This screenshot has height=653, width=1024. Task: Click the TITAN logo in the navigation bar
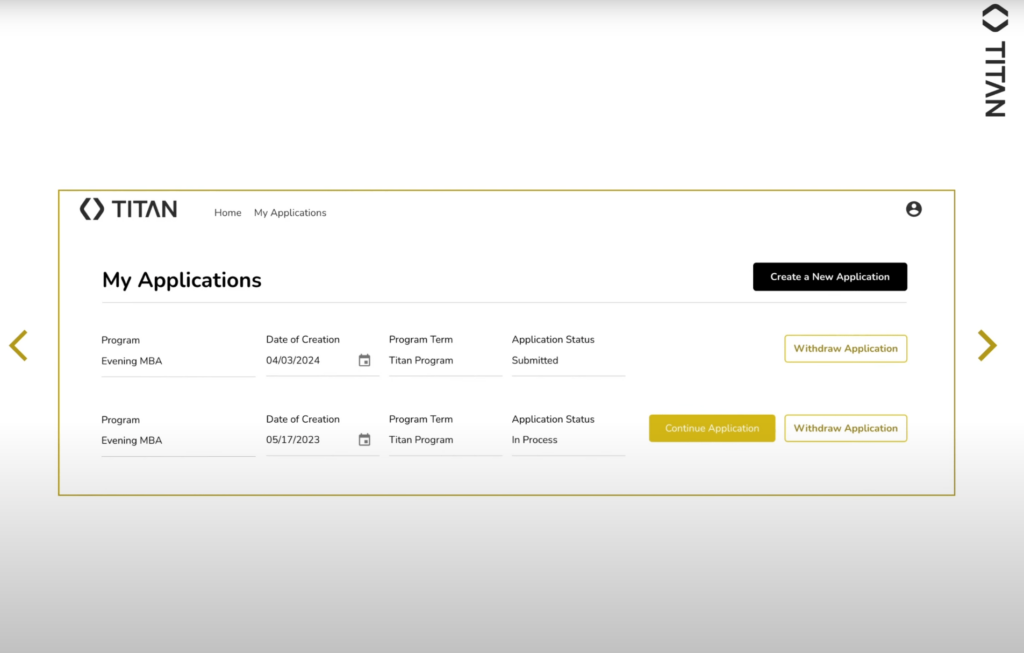128,210
